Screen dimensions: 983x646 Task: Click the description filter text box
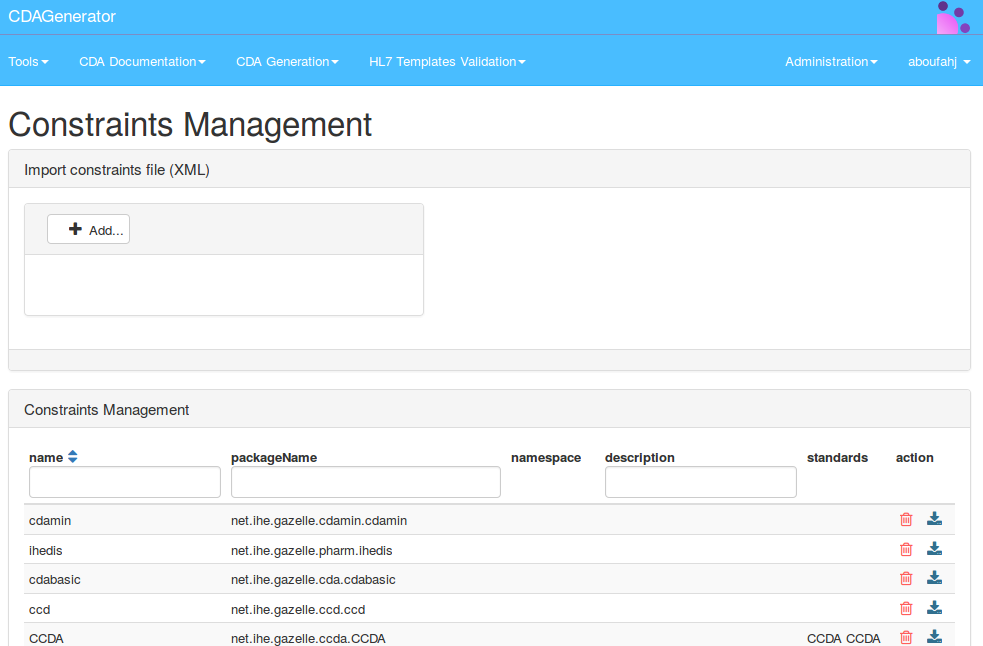[x=700, y=482]
